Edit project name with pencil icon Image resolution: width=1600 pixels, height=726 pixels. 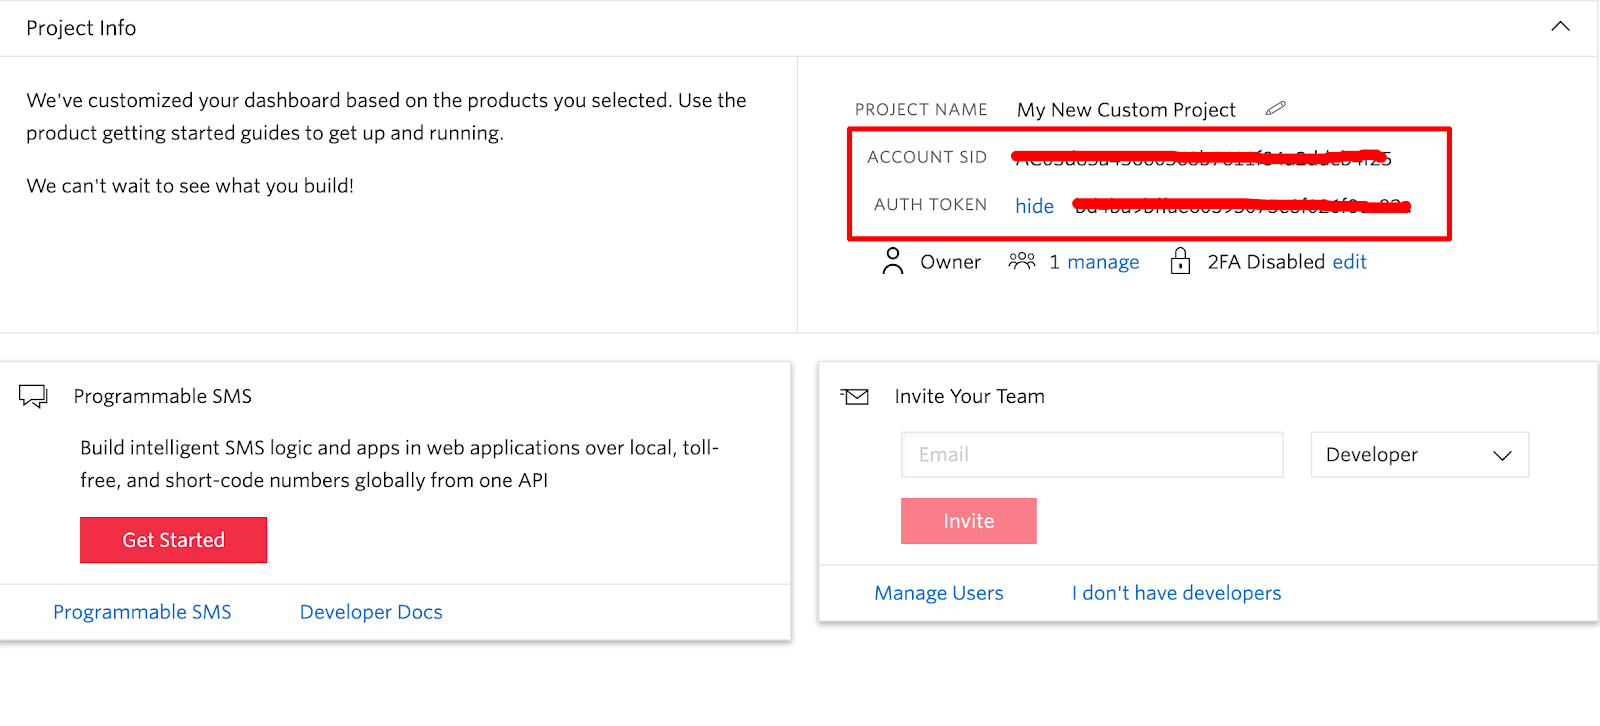[1275, 108]
